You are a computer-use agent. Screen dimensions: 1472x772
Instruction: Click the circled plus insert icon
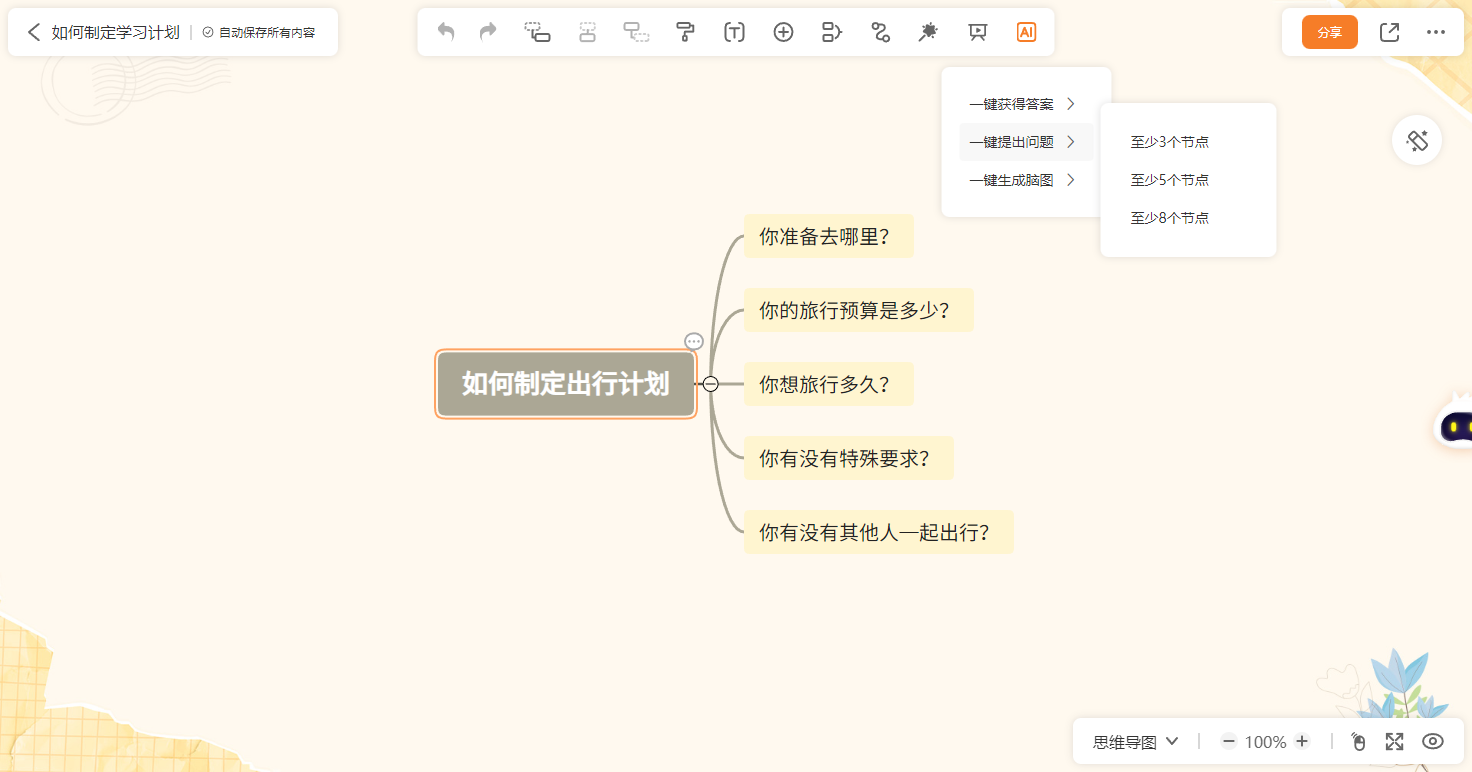point(783,32)
